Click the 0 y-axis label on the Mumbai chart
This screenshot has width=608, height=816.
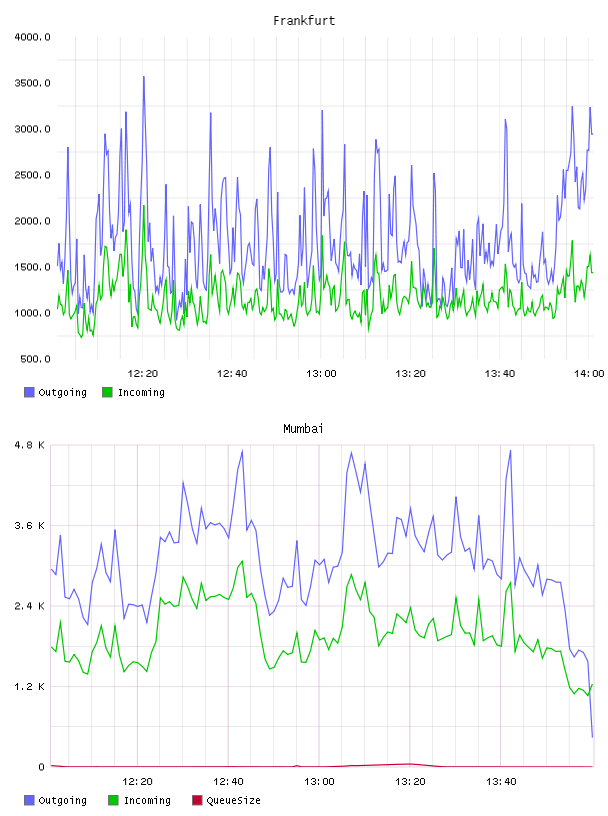[42, 767]
